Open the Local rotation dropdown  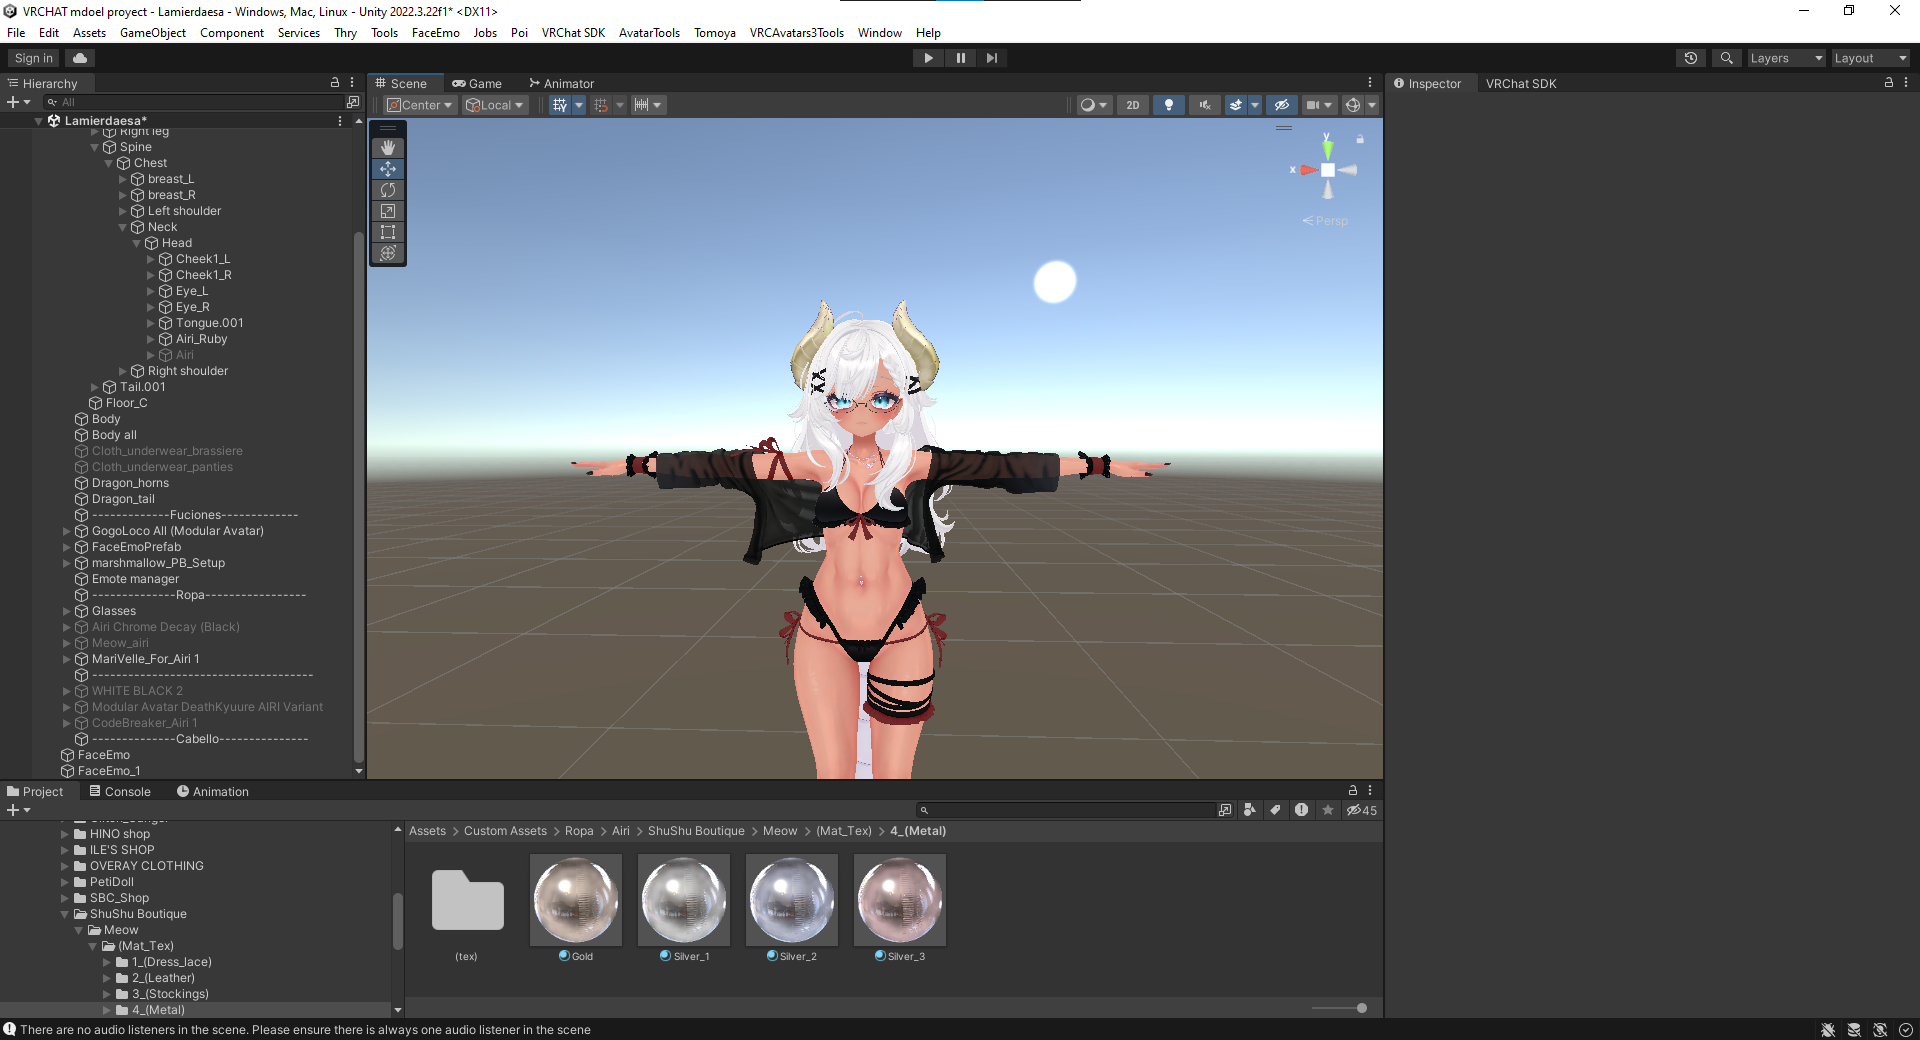pyautogui.click(x=495, y=105)
